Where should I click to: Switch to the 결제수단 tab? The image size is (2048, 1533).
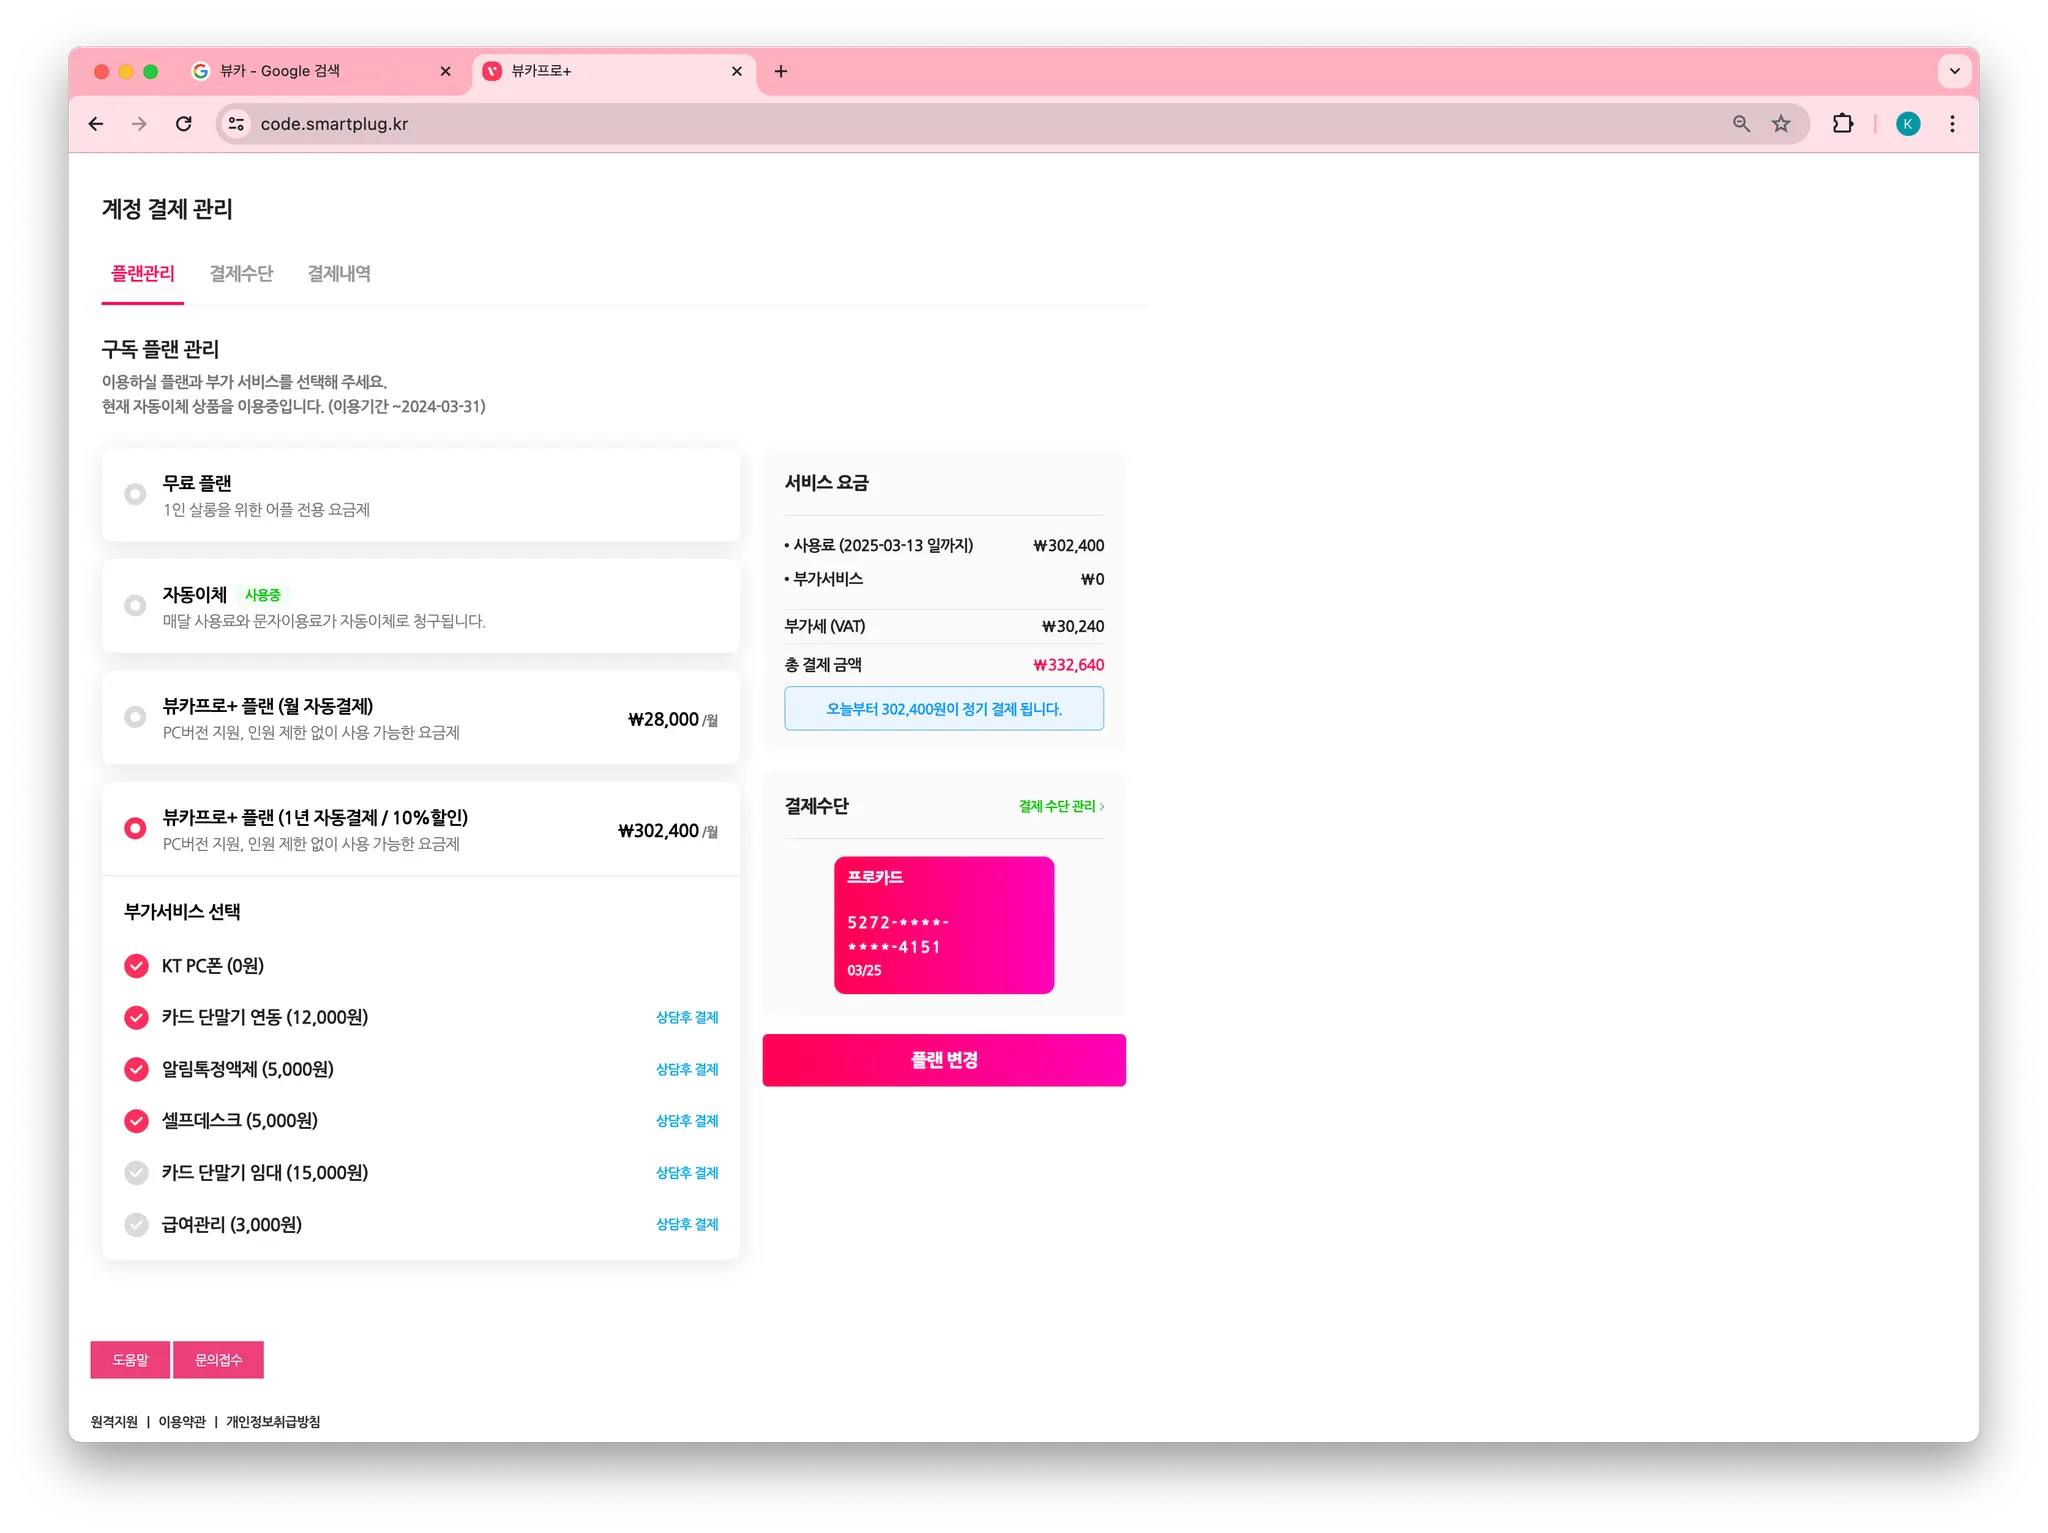coord(241,274)
